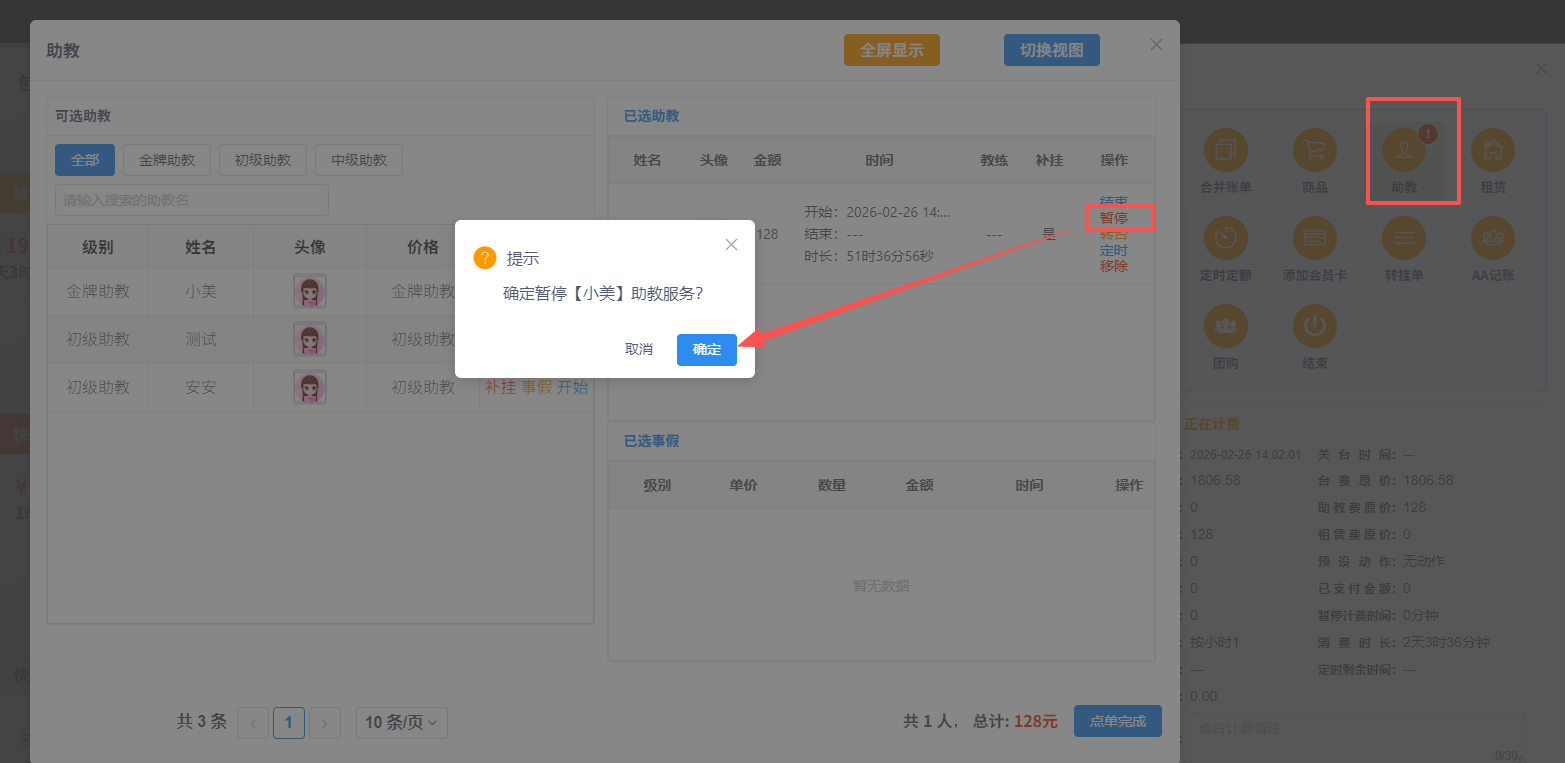Confirm pausing with the 确定 button

[706, 350]
